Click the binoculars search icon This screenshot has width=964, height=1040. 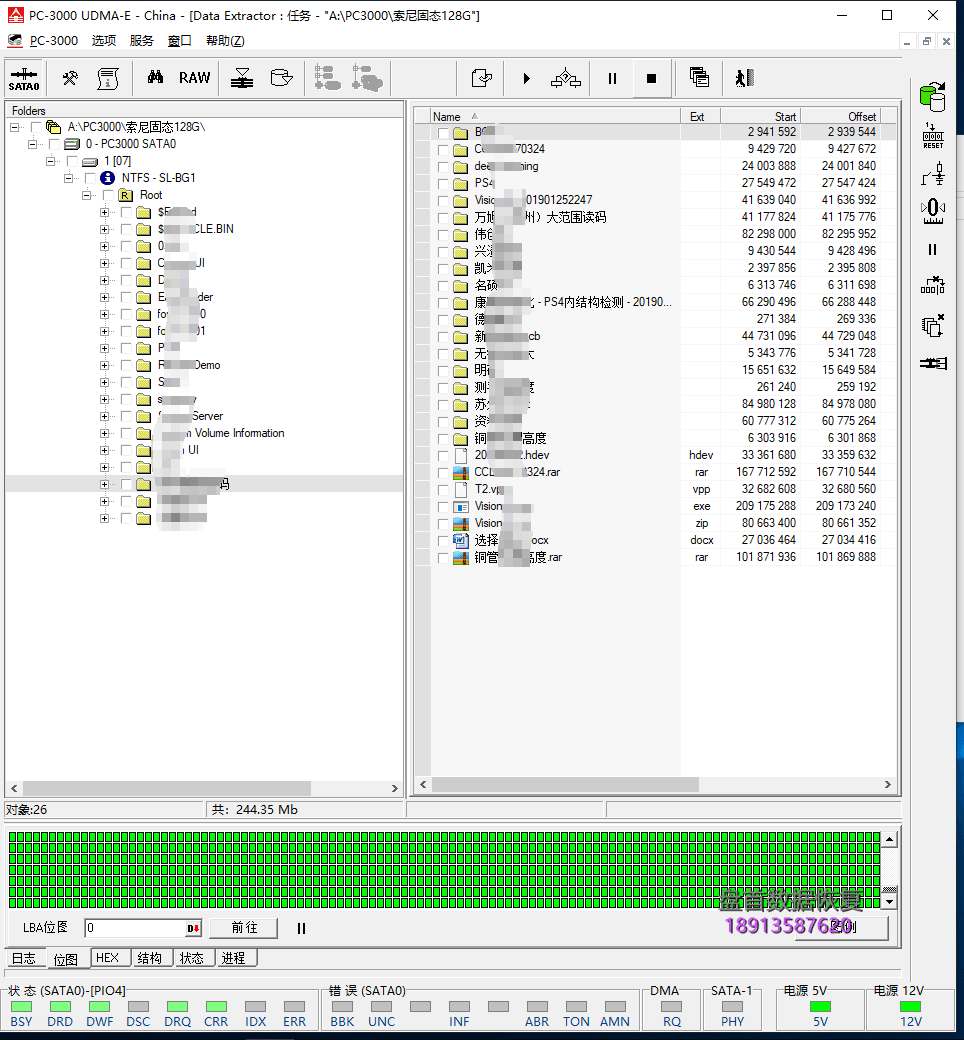pos(155,78)
